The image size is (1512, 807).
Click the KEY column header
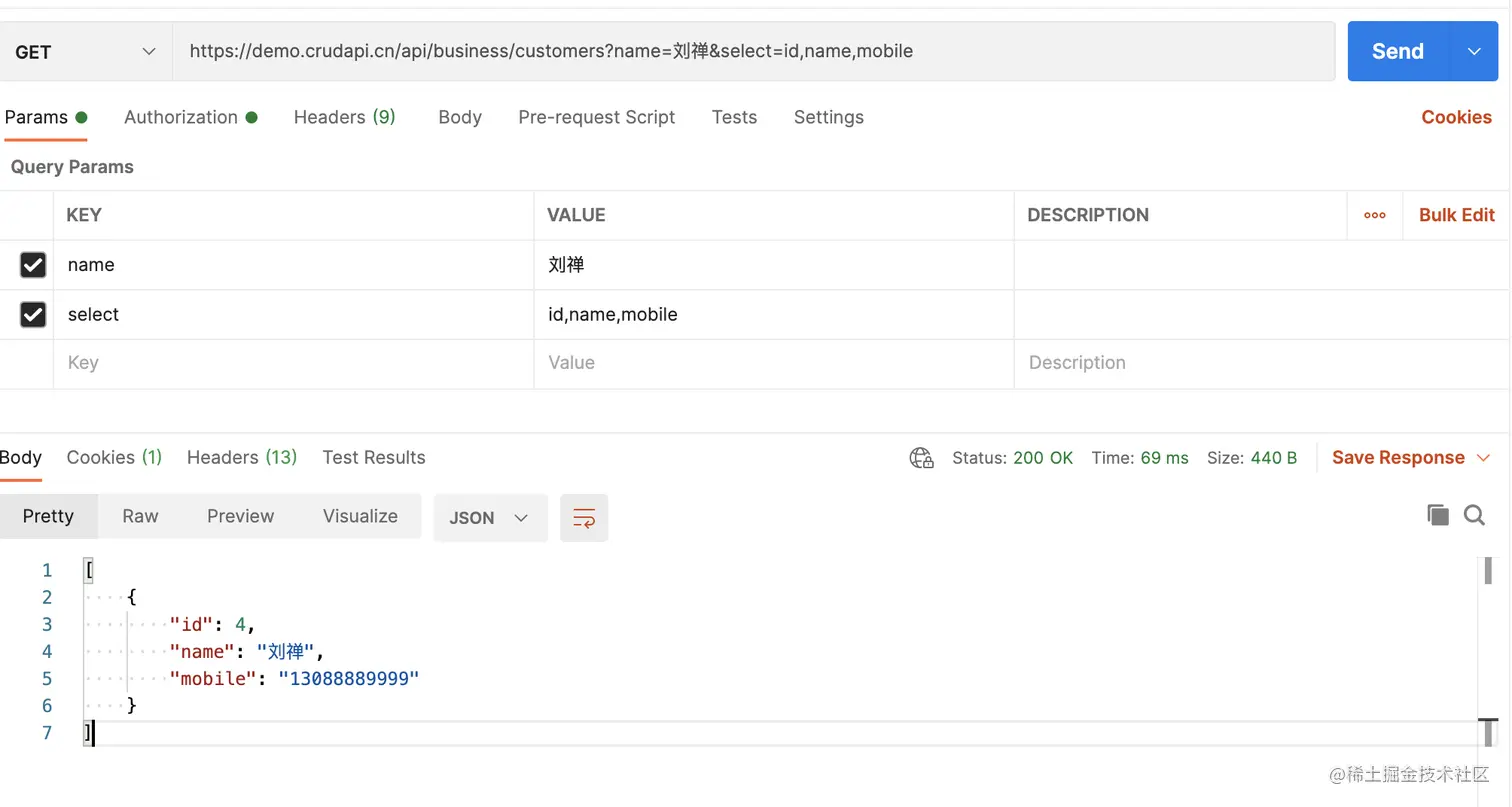click(84, 215)
